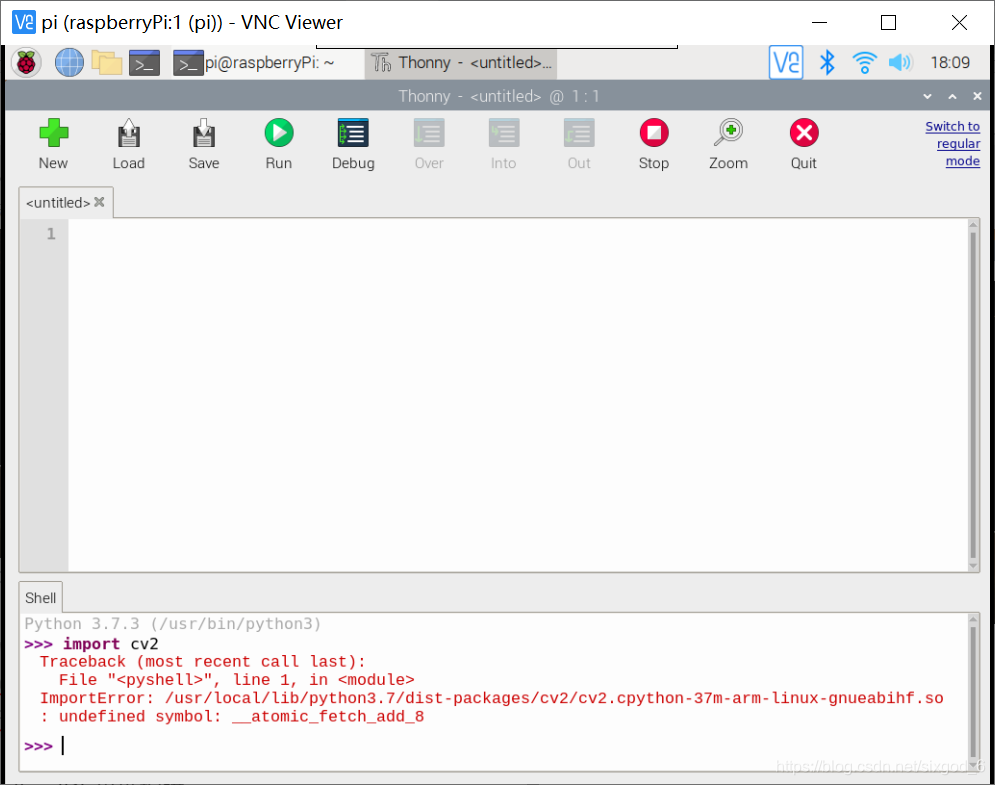995x785 pixels.
Task: Click the ImportError message line
Action: click(491, 699)
